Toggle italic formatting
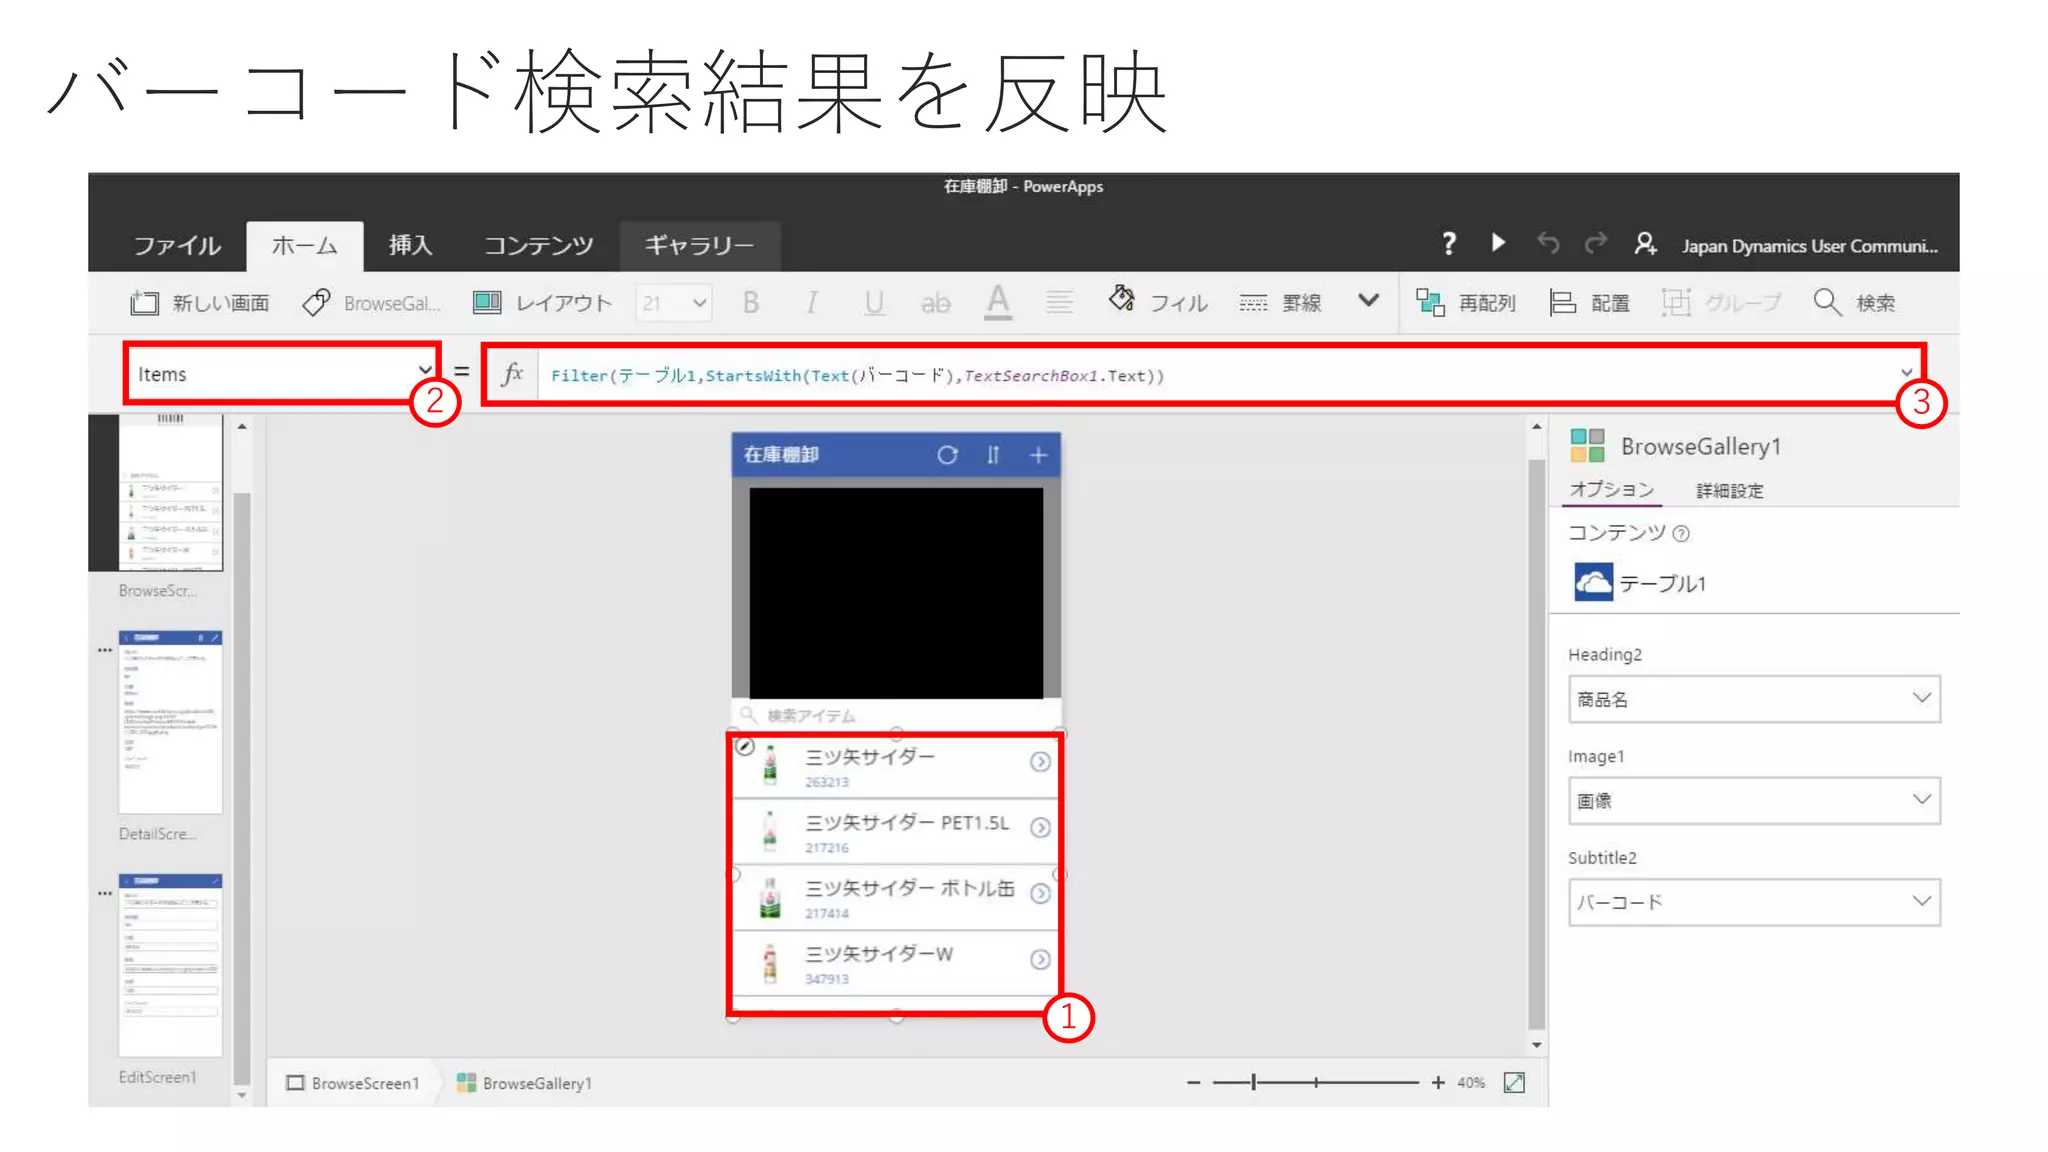Screen dimensions: 2048x1152 coord(812,303)
